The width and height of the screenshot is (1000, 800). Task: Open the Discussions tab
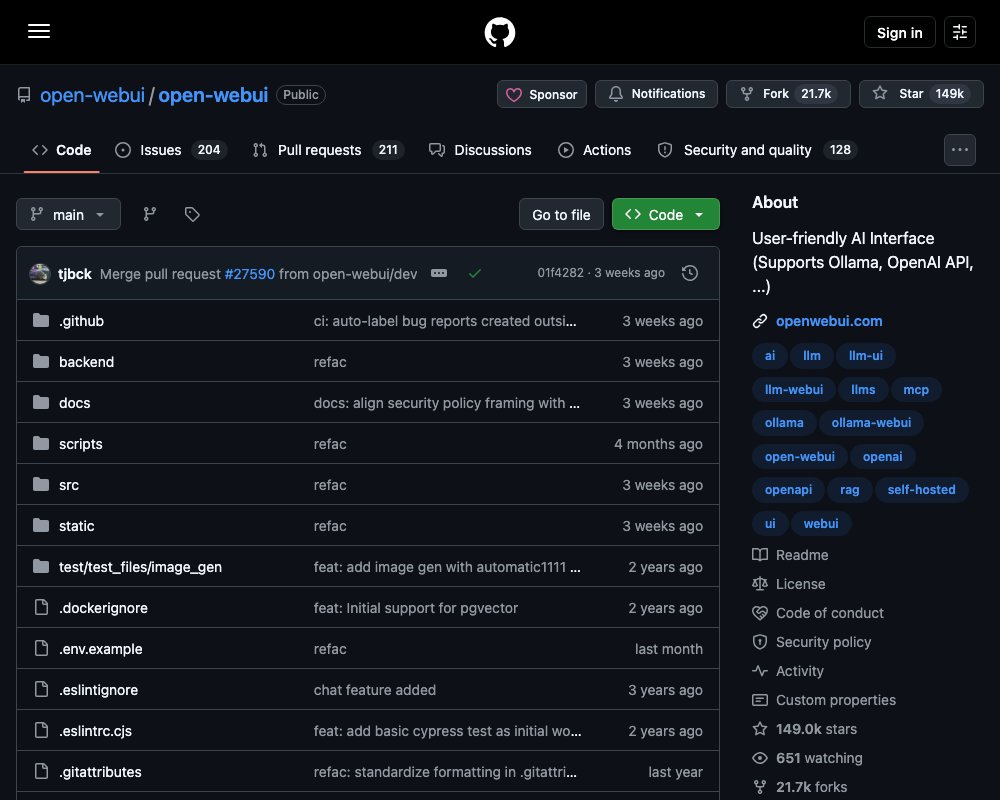click(x=480, y=150)
